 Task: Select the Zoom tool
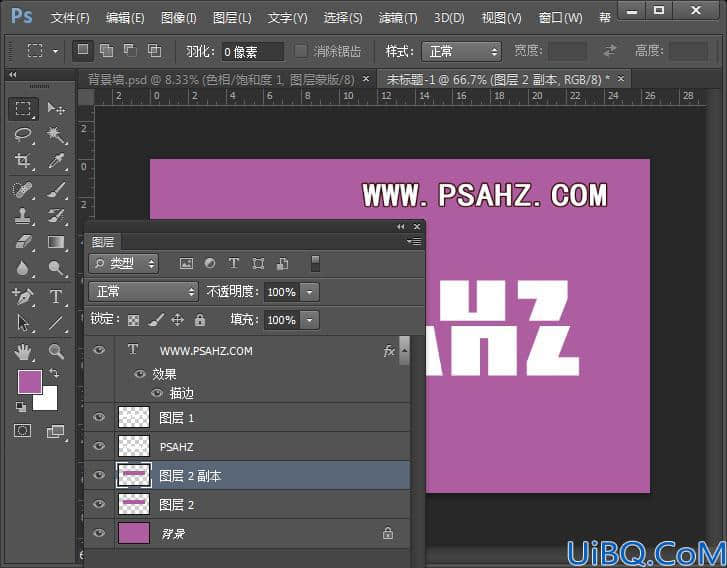tap(56, 351)
